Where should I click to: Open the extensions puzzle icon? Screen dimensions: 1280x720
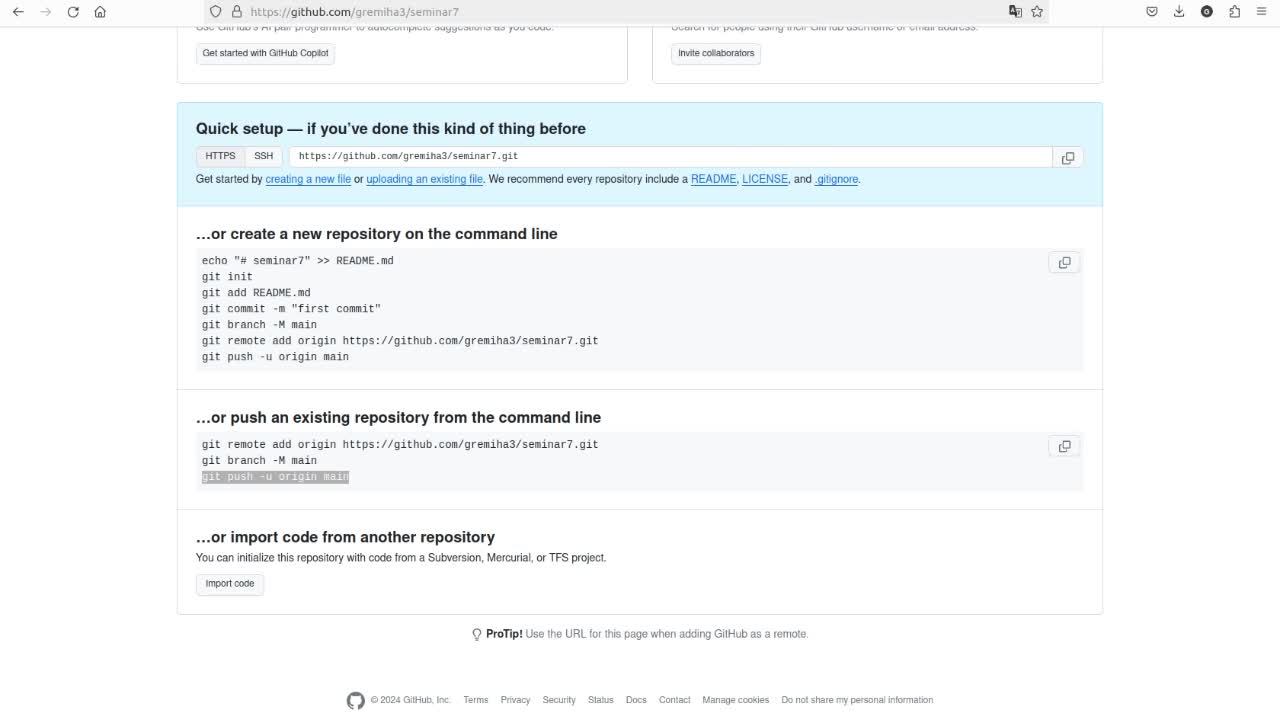pos(1234,12)
